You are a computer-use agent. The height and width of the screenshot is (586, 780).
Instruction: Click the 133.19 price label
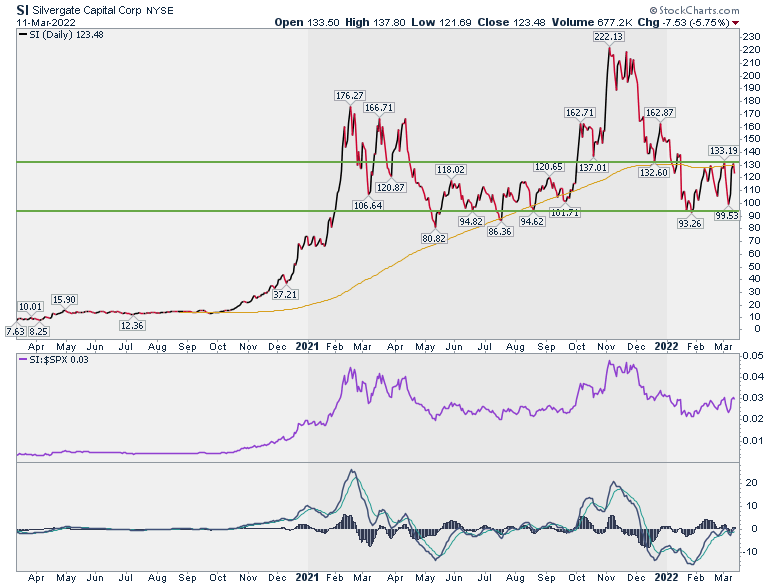click(x=723, y=151)
